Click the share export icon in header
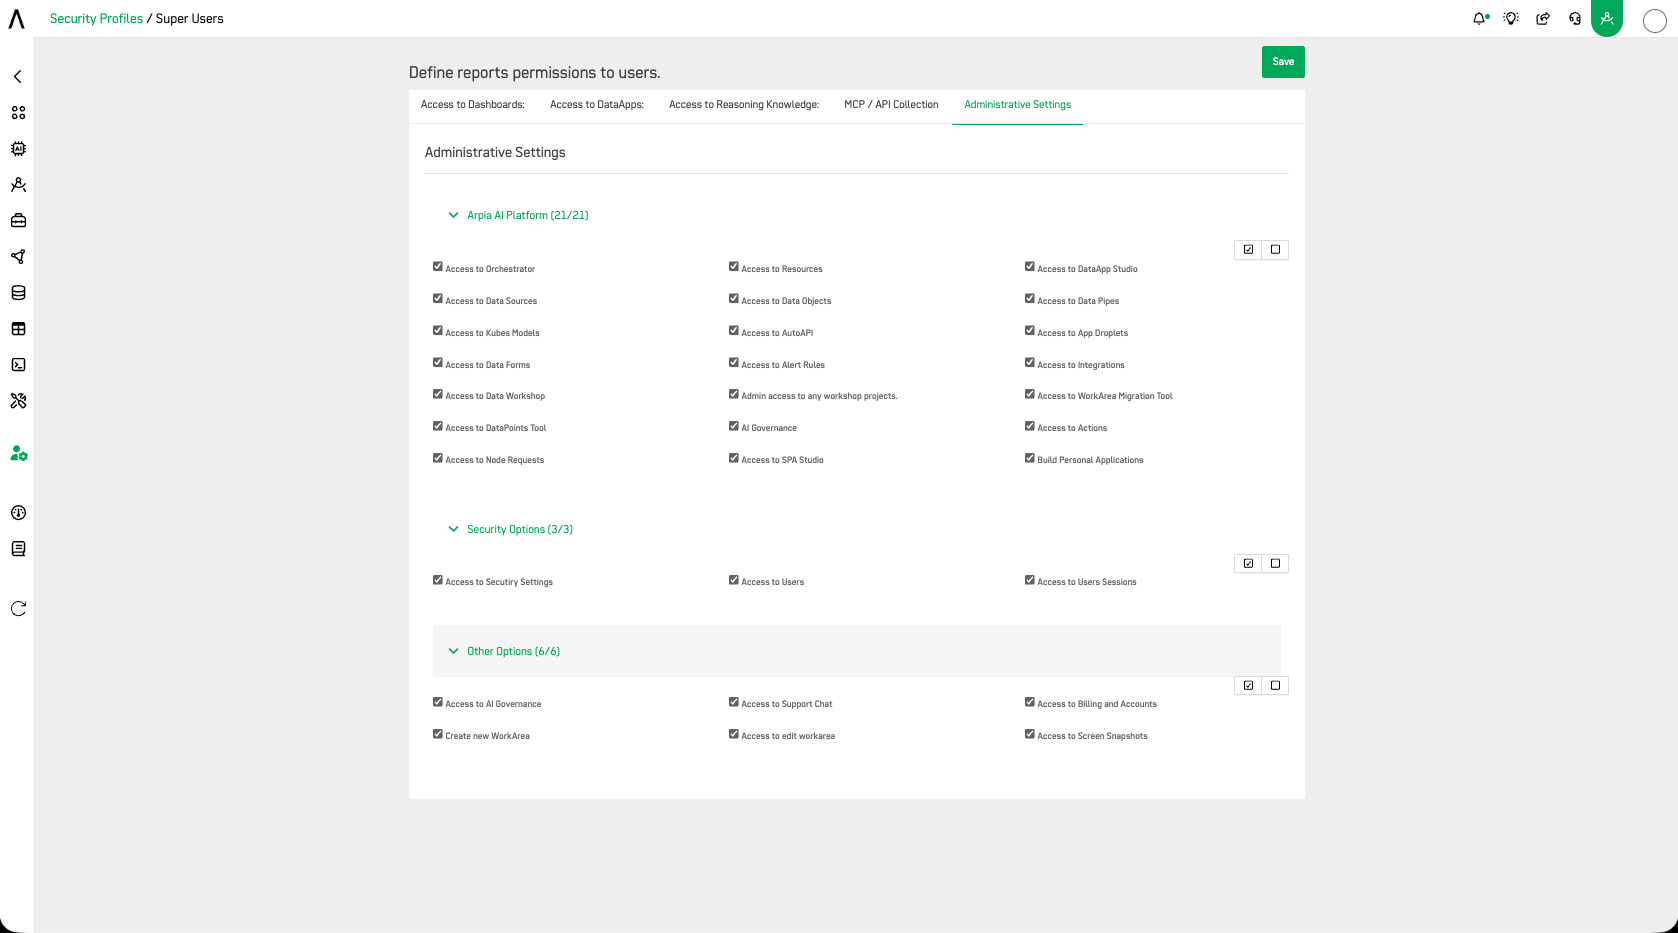This screenshot has width=1678, height=933. click(x=1543, y=19)
